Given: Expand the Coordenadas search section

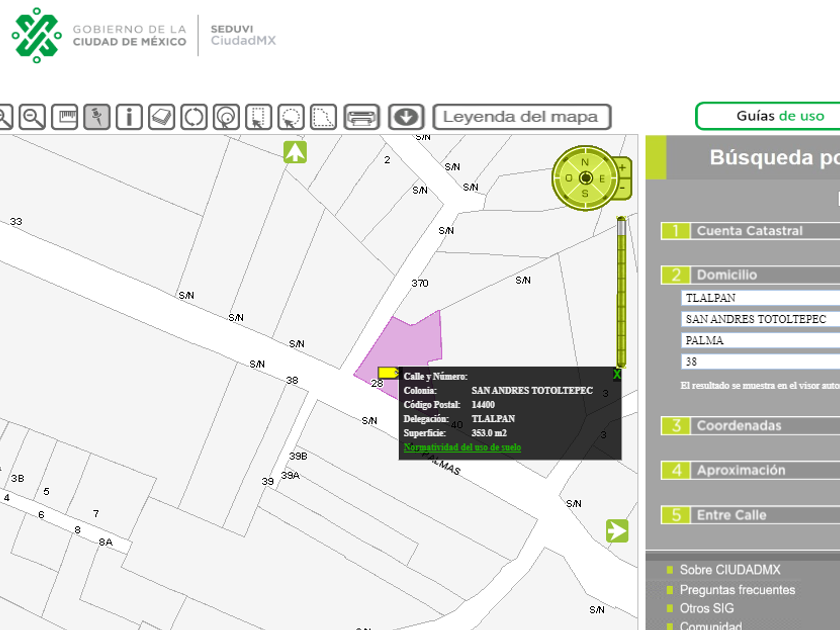Looking at the screenshot, I should pos(739,426).
